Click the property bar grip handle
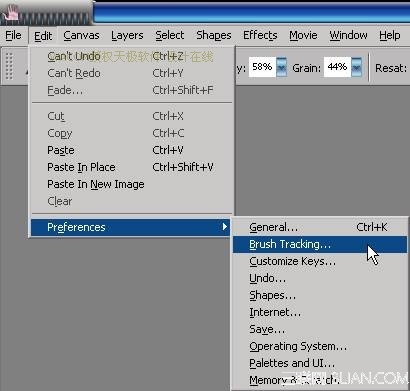The width and height of the screenshot is (410, 391). tap(9, 66)
